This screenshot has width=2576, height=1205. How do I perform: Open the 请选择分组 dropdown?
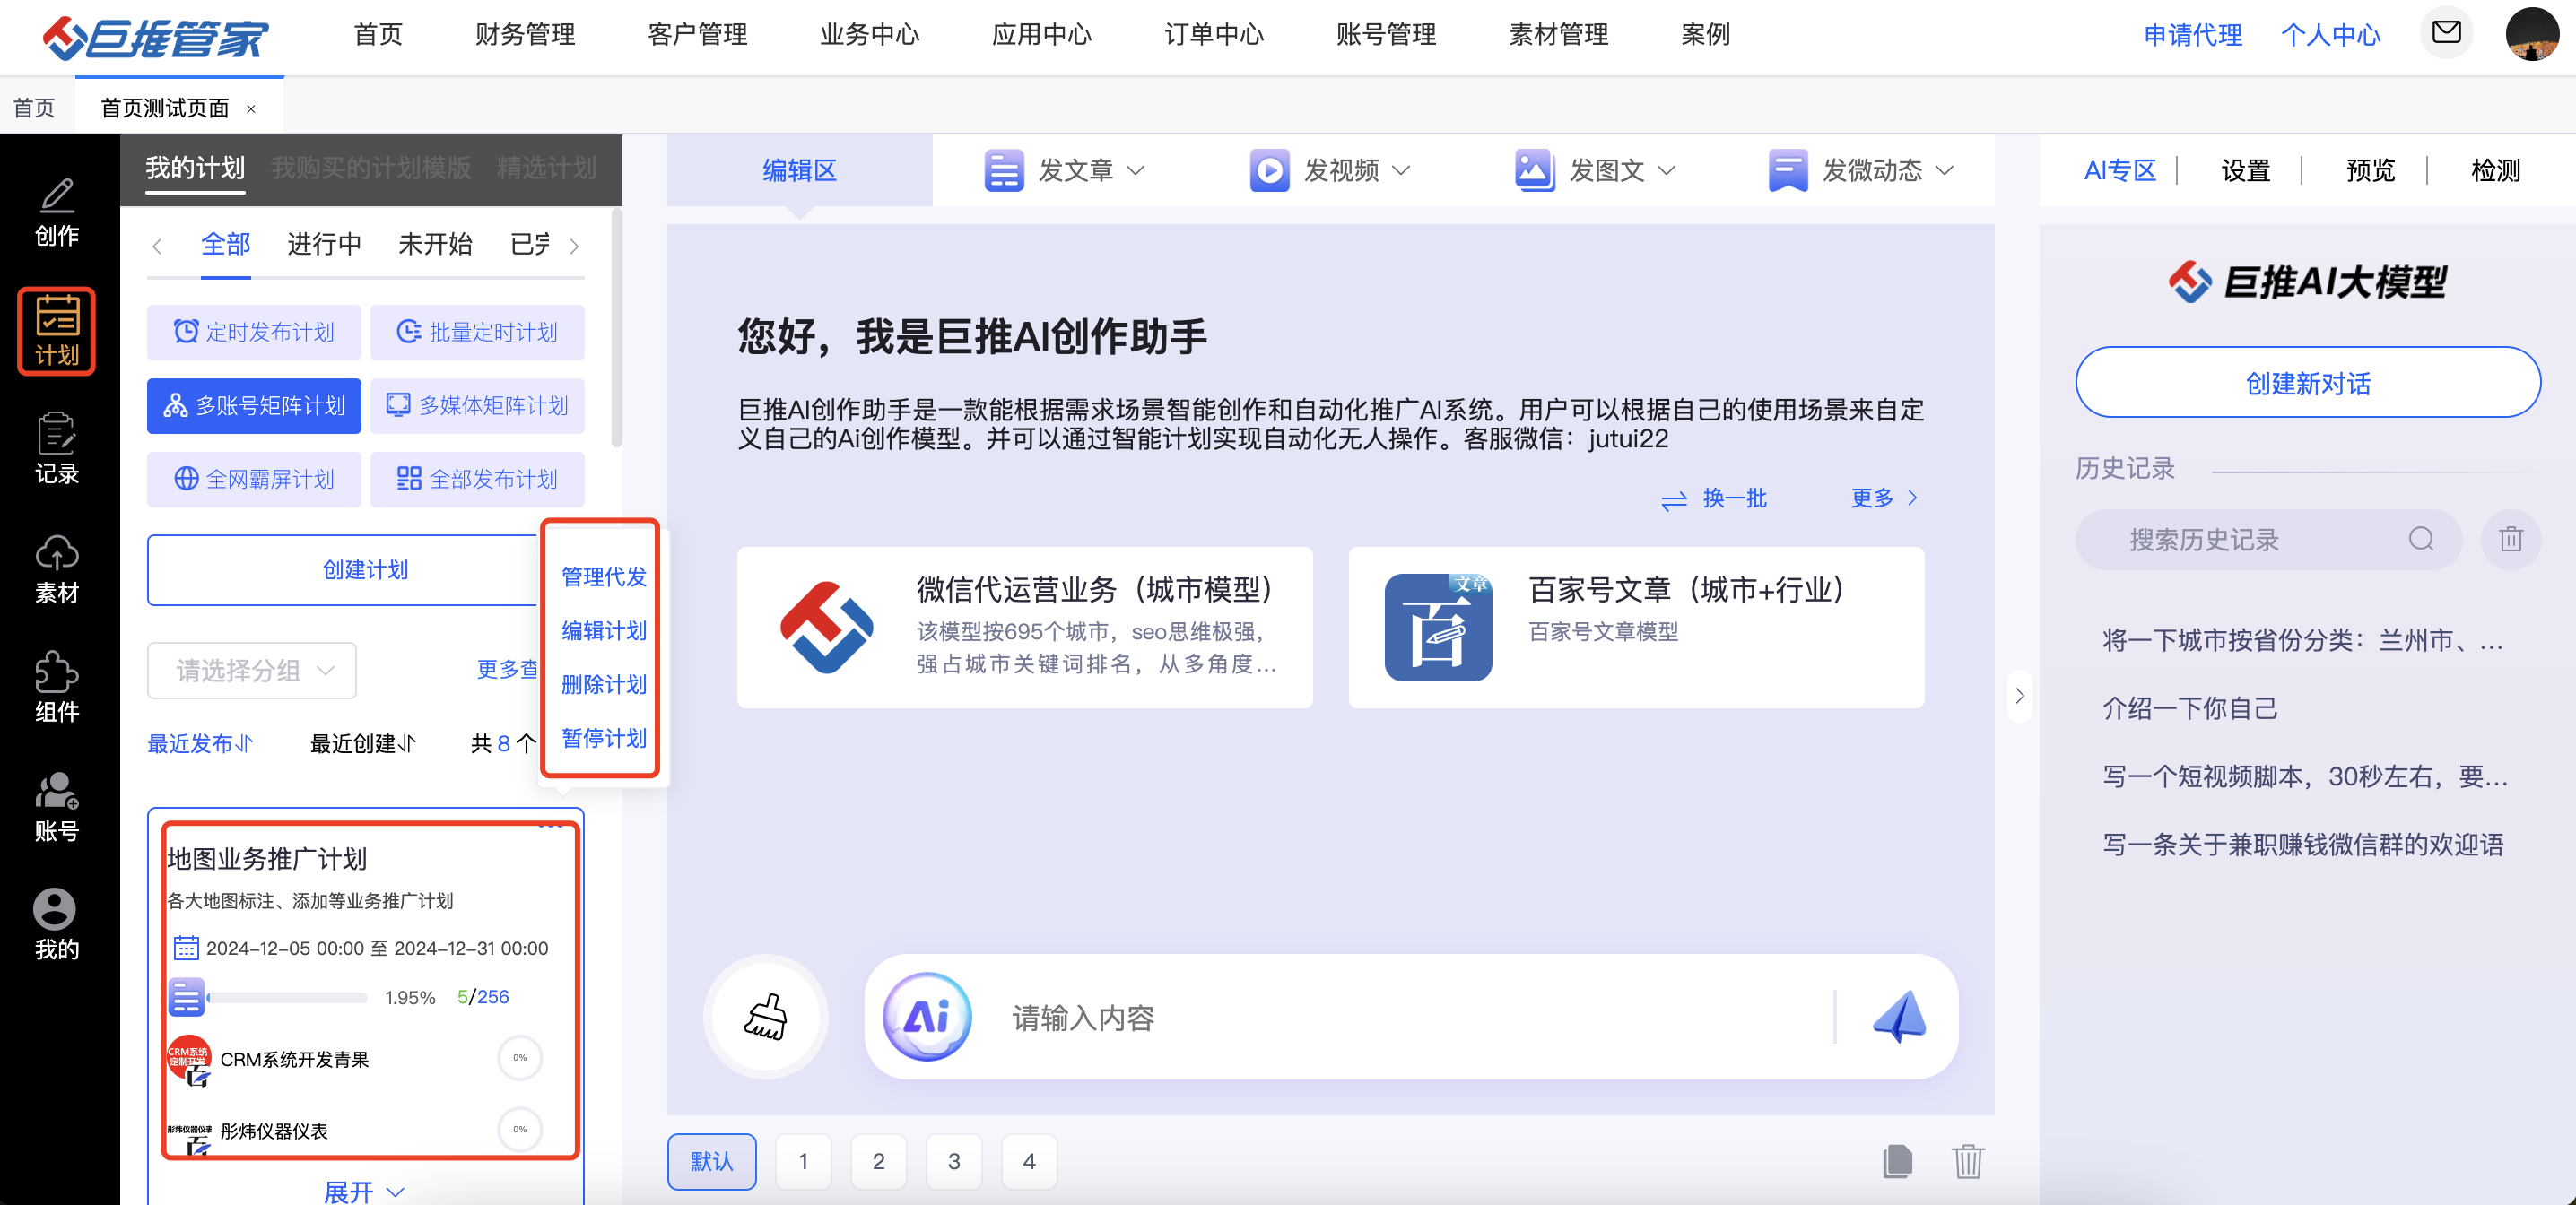[252, 670]
